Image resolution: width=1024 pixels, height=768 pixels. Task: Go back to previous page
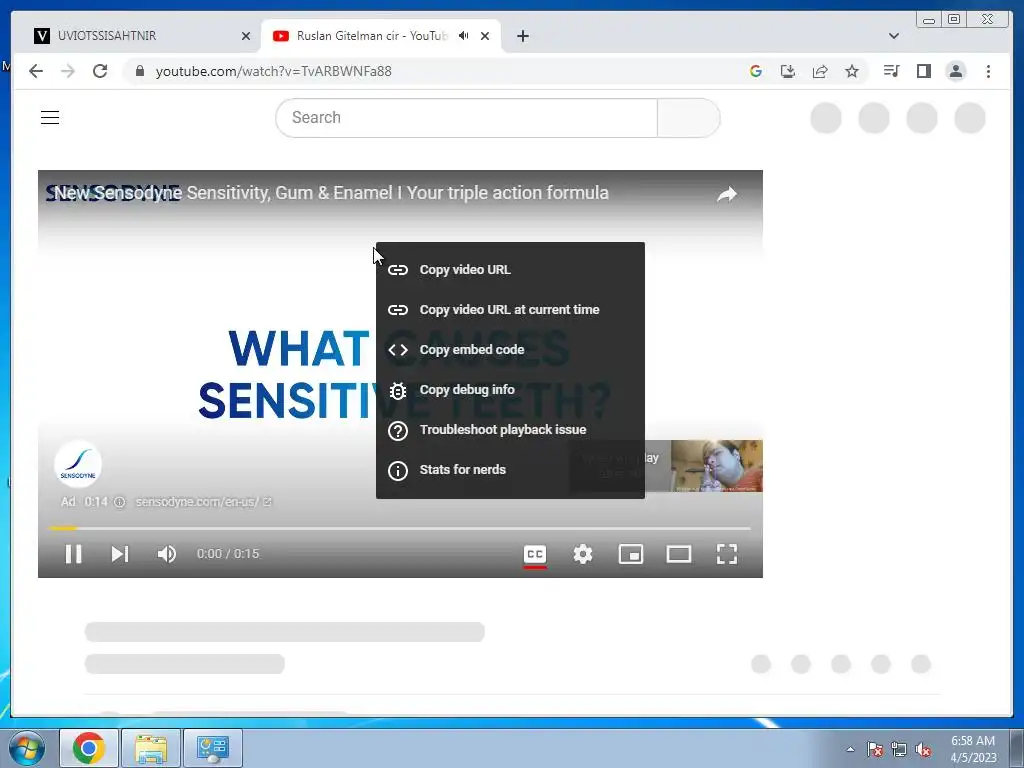36,71
